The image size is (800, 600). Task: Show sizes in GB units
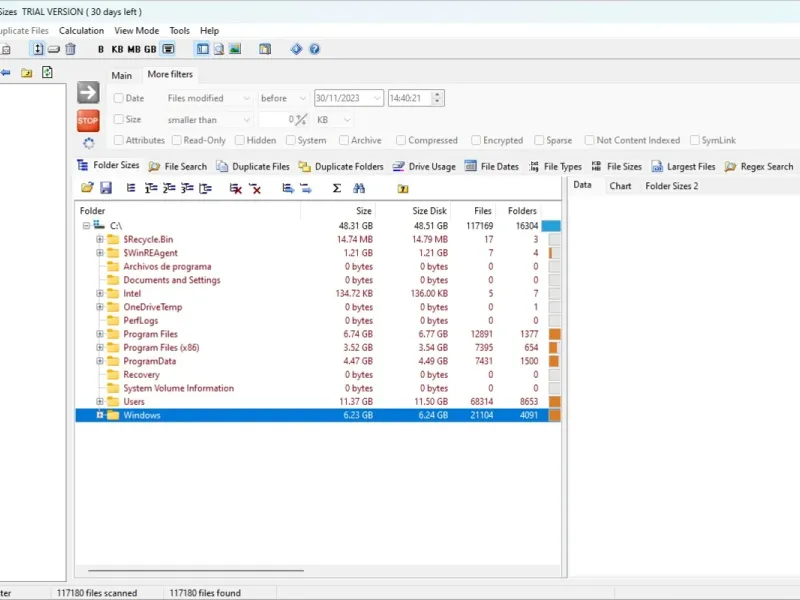point(150,49)
